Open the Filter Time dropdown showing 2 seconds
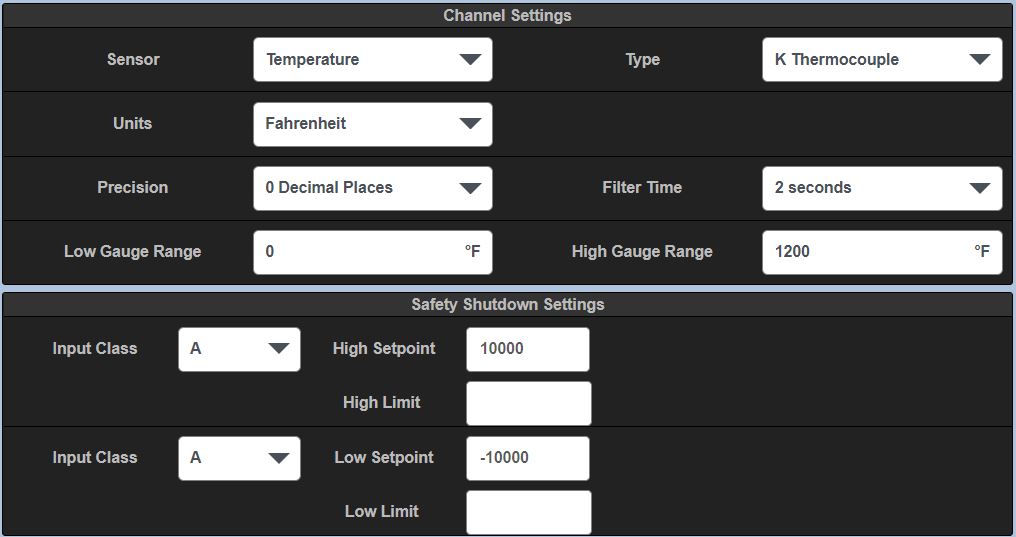Viewport: 1016px width, 537px height. pyautogui.click(x=881, y=188)
